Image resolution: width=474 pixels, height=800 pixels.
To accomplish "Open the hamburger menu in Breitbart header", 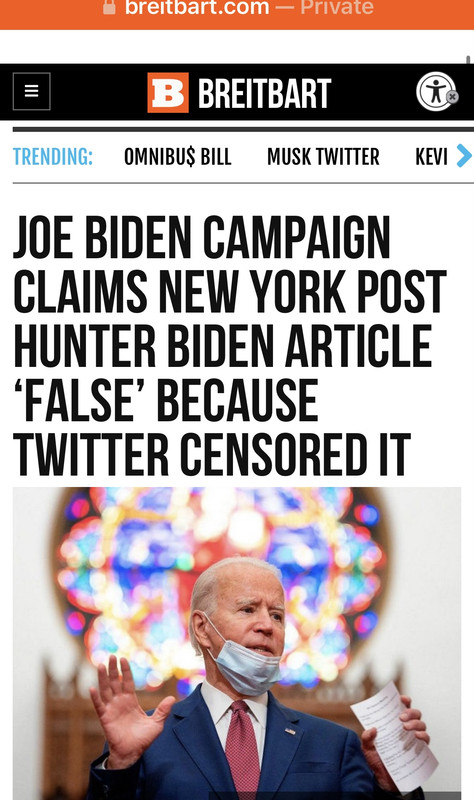I will 32,91.
